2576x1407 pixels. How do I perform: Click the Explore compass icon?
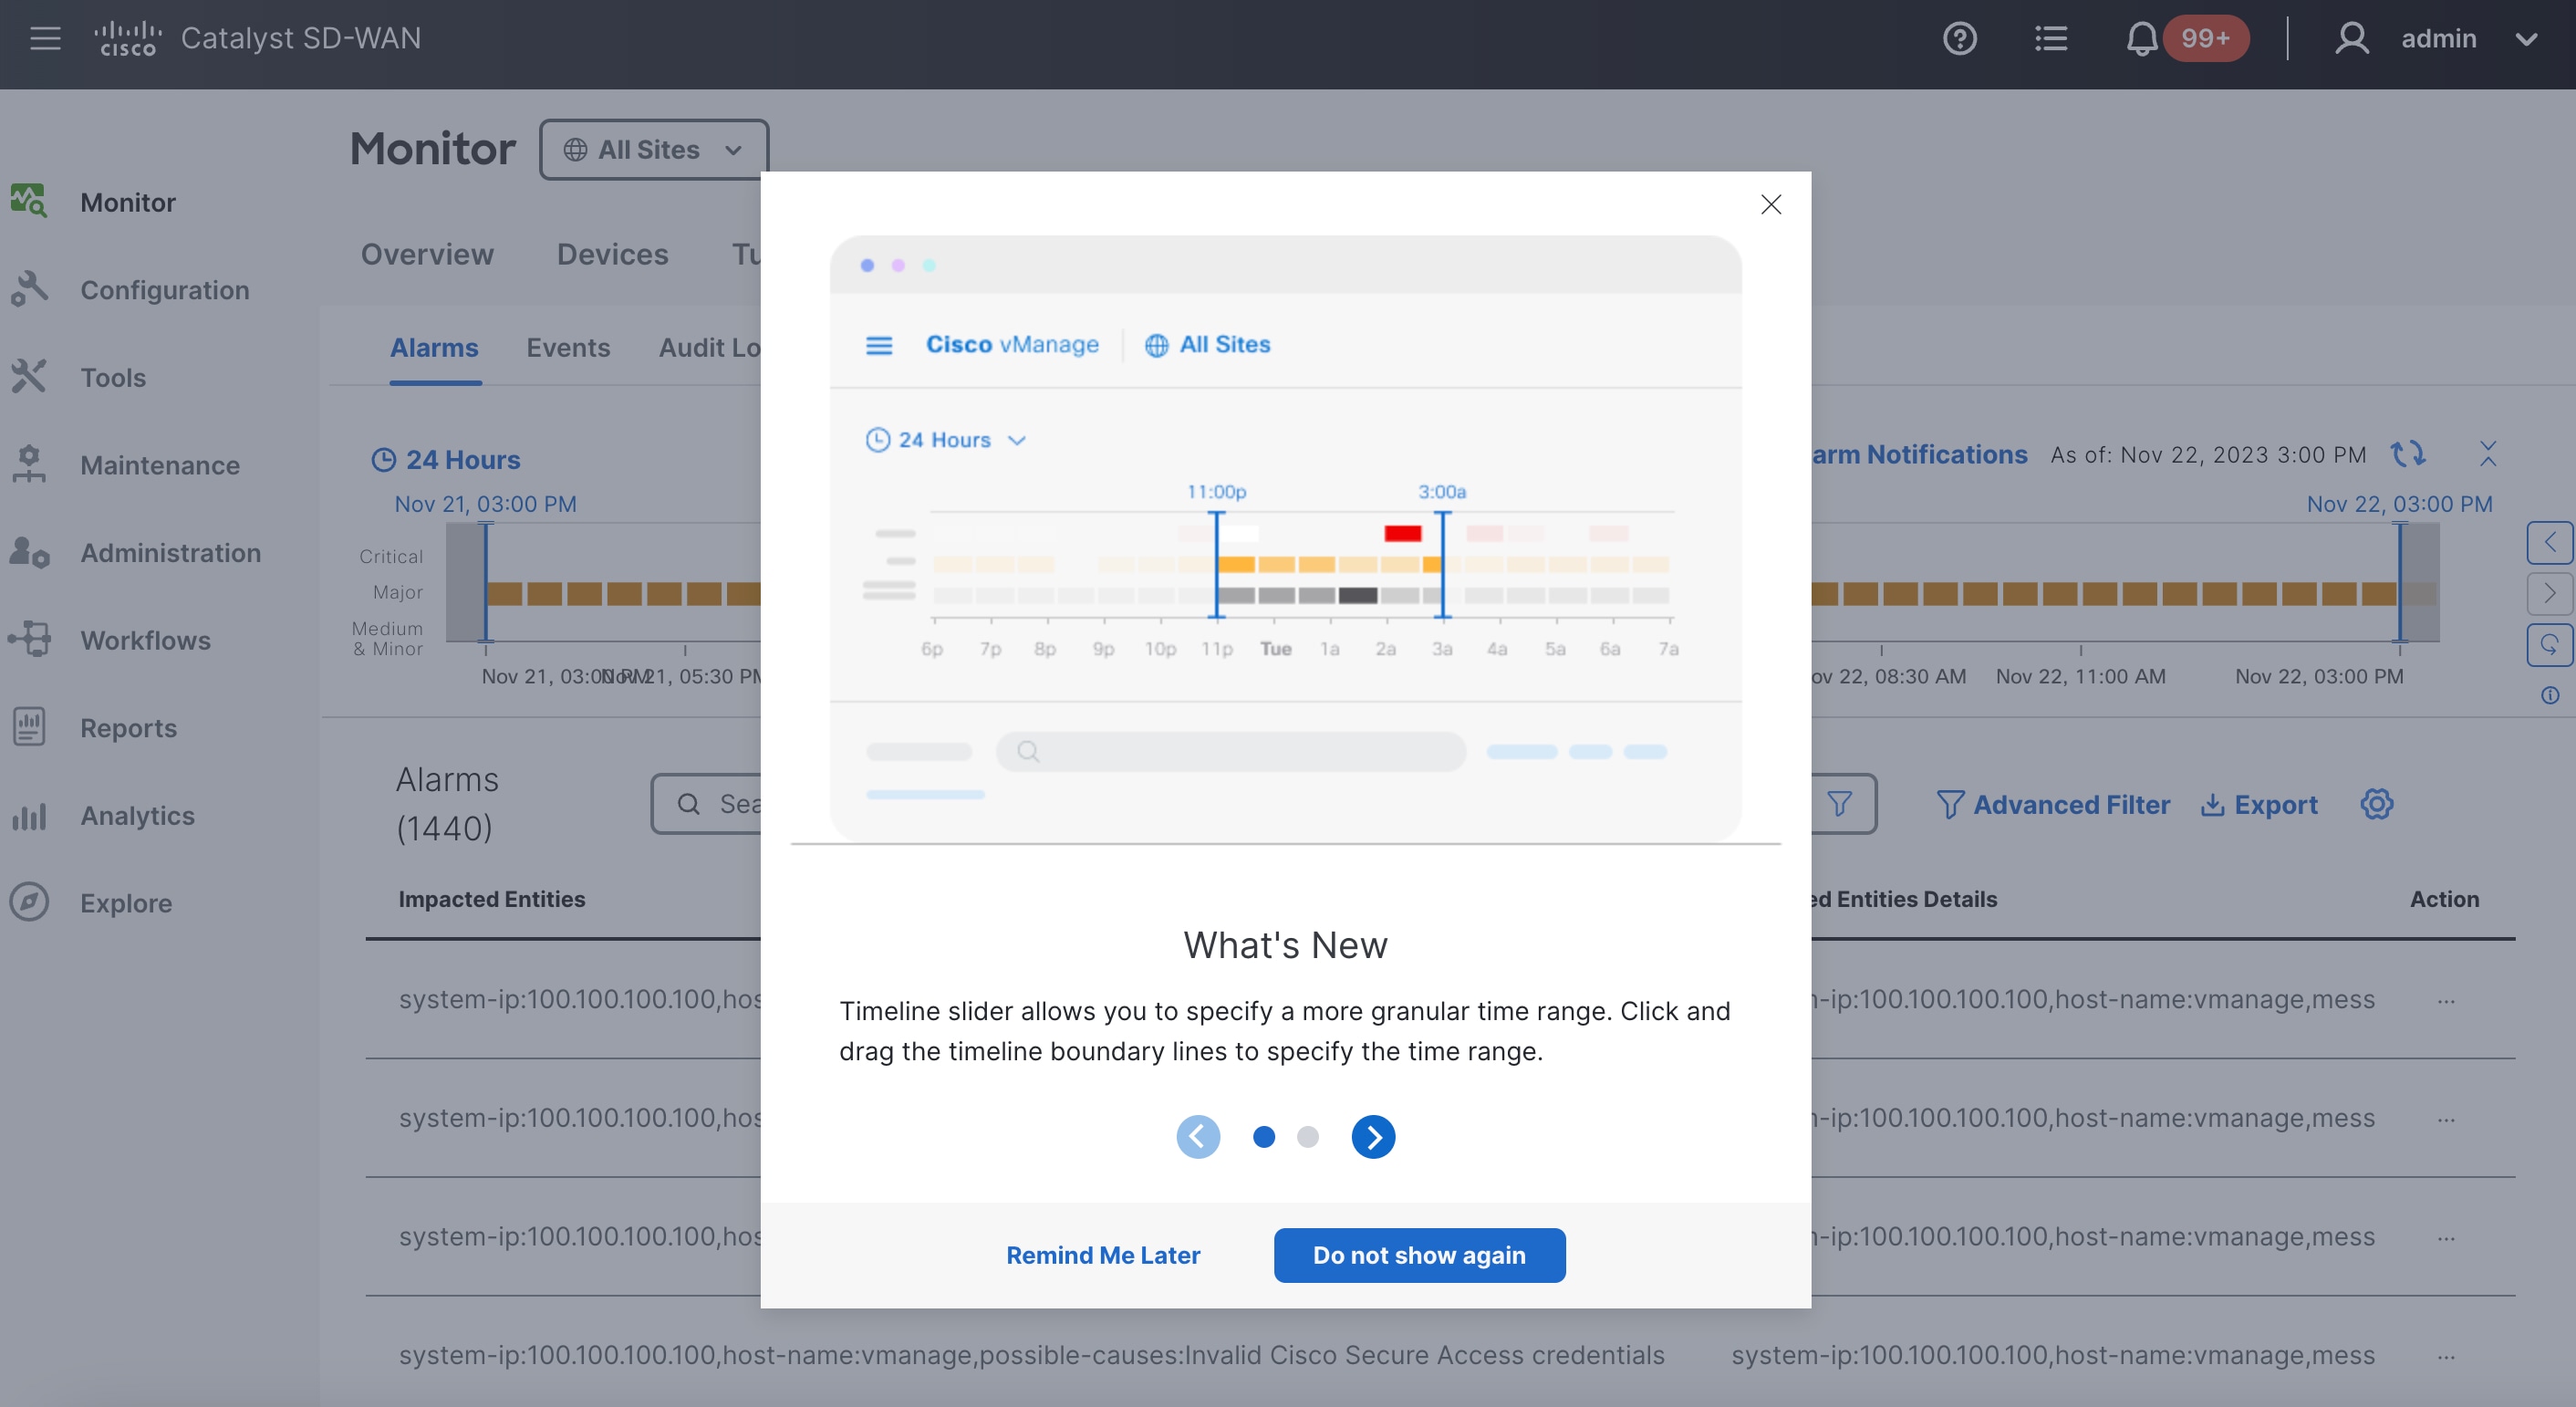pyautogui.click(x=29, y=902)
